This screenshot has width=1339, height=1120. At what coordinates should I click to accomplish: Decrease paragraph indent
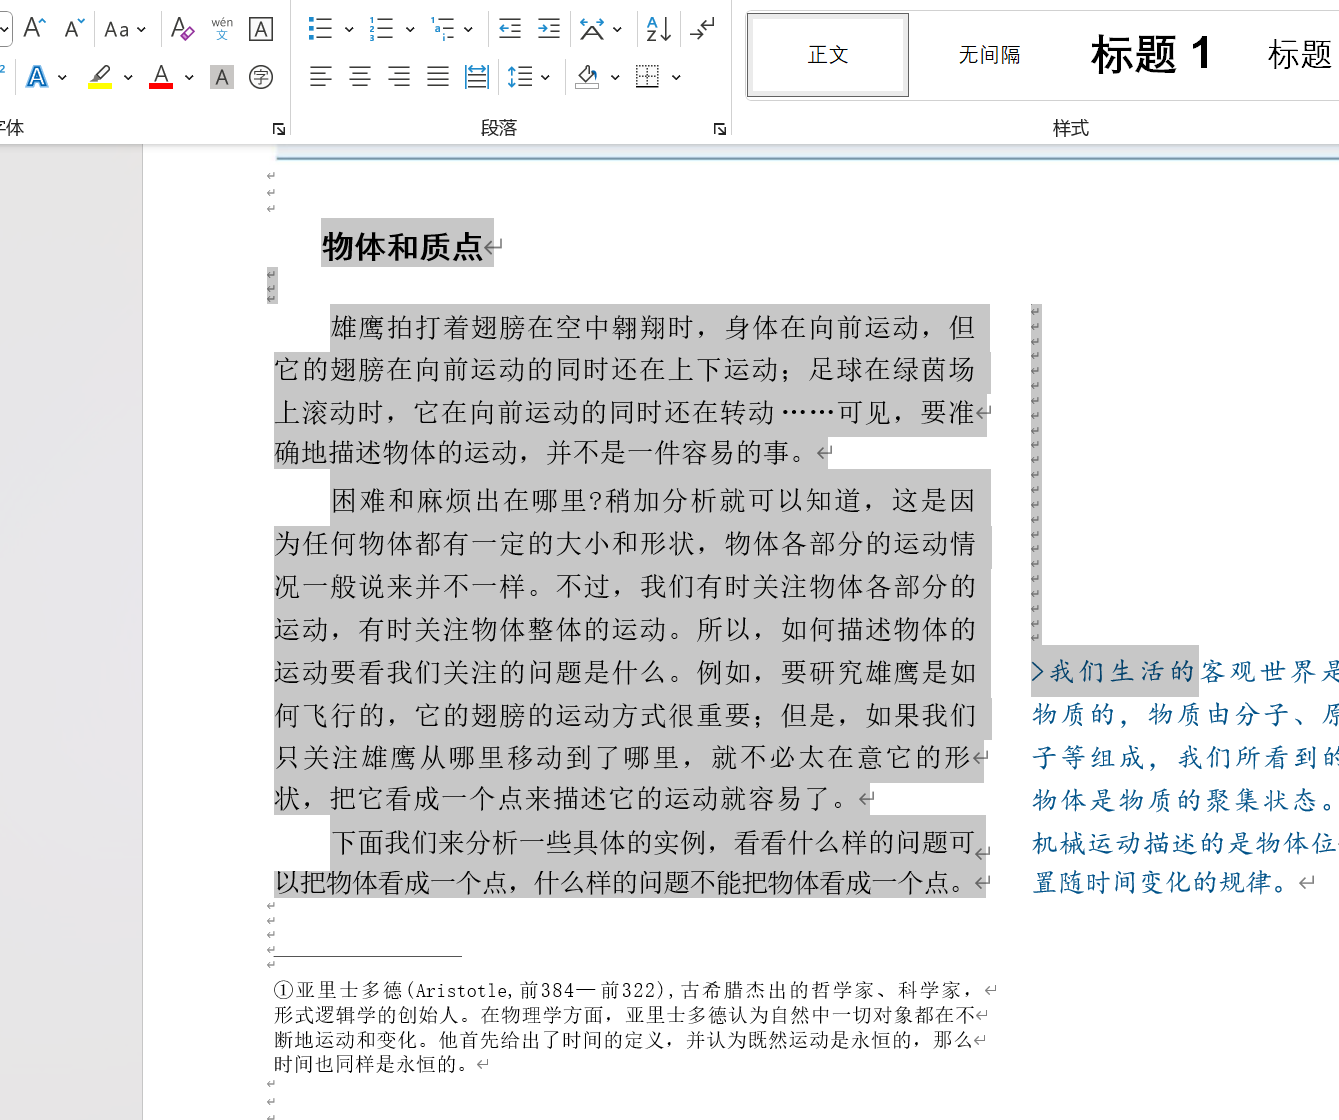coord(510,29)
